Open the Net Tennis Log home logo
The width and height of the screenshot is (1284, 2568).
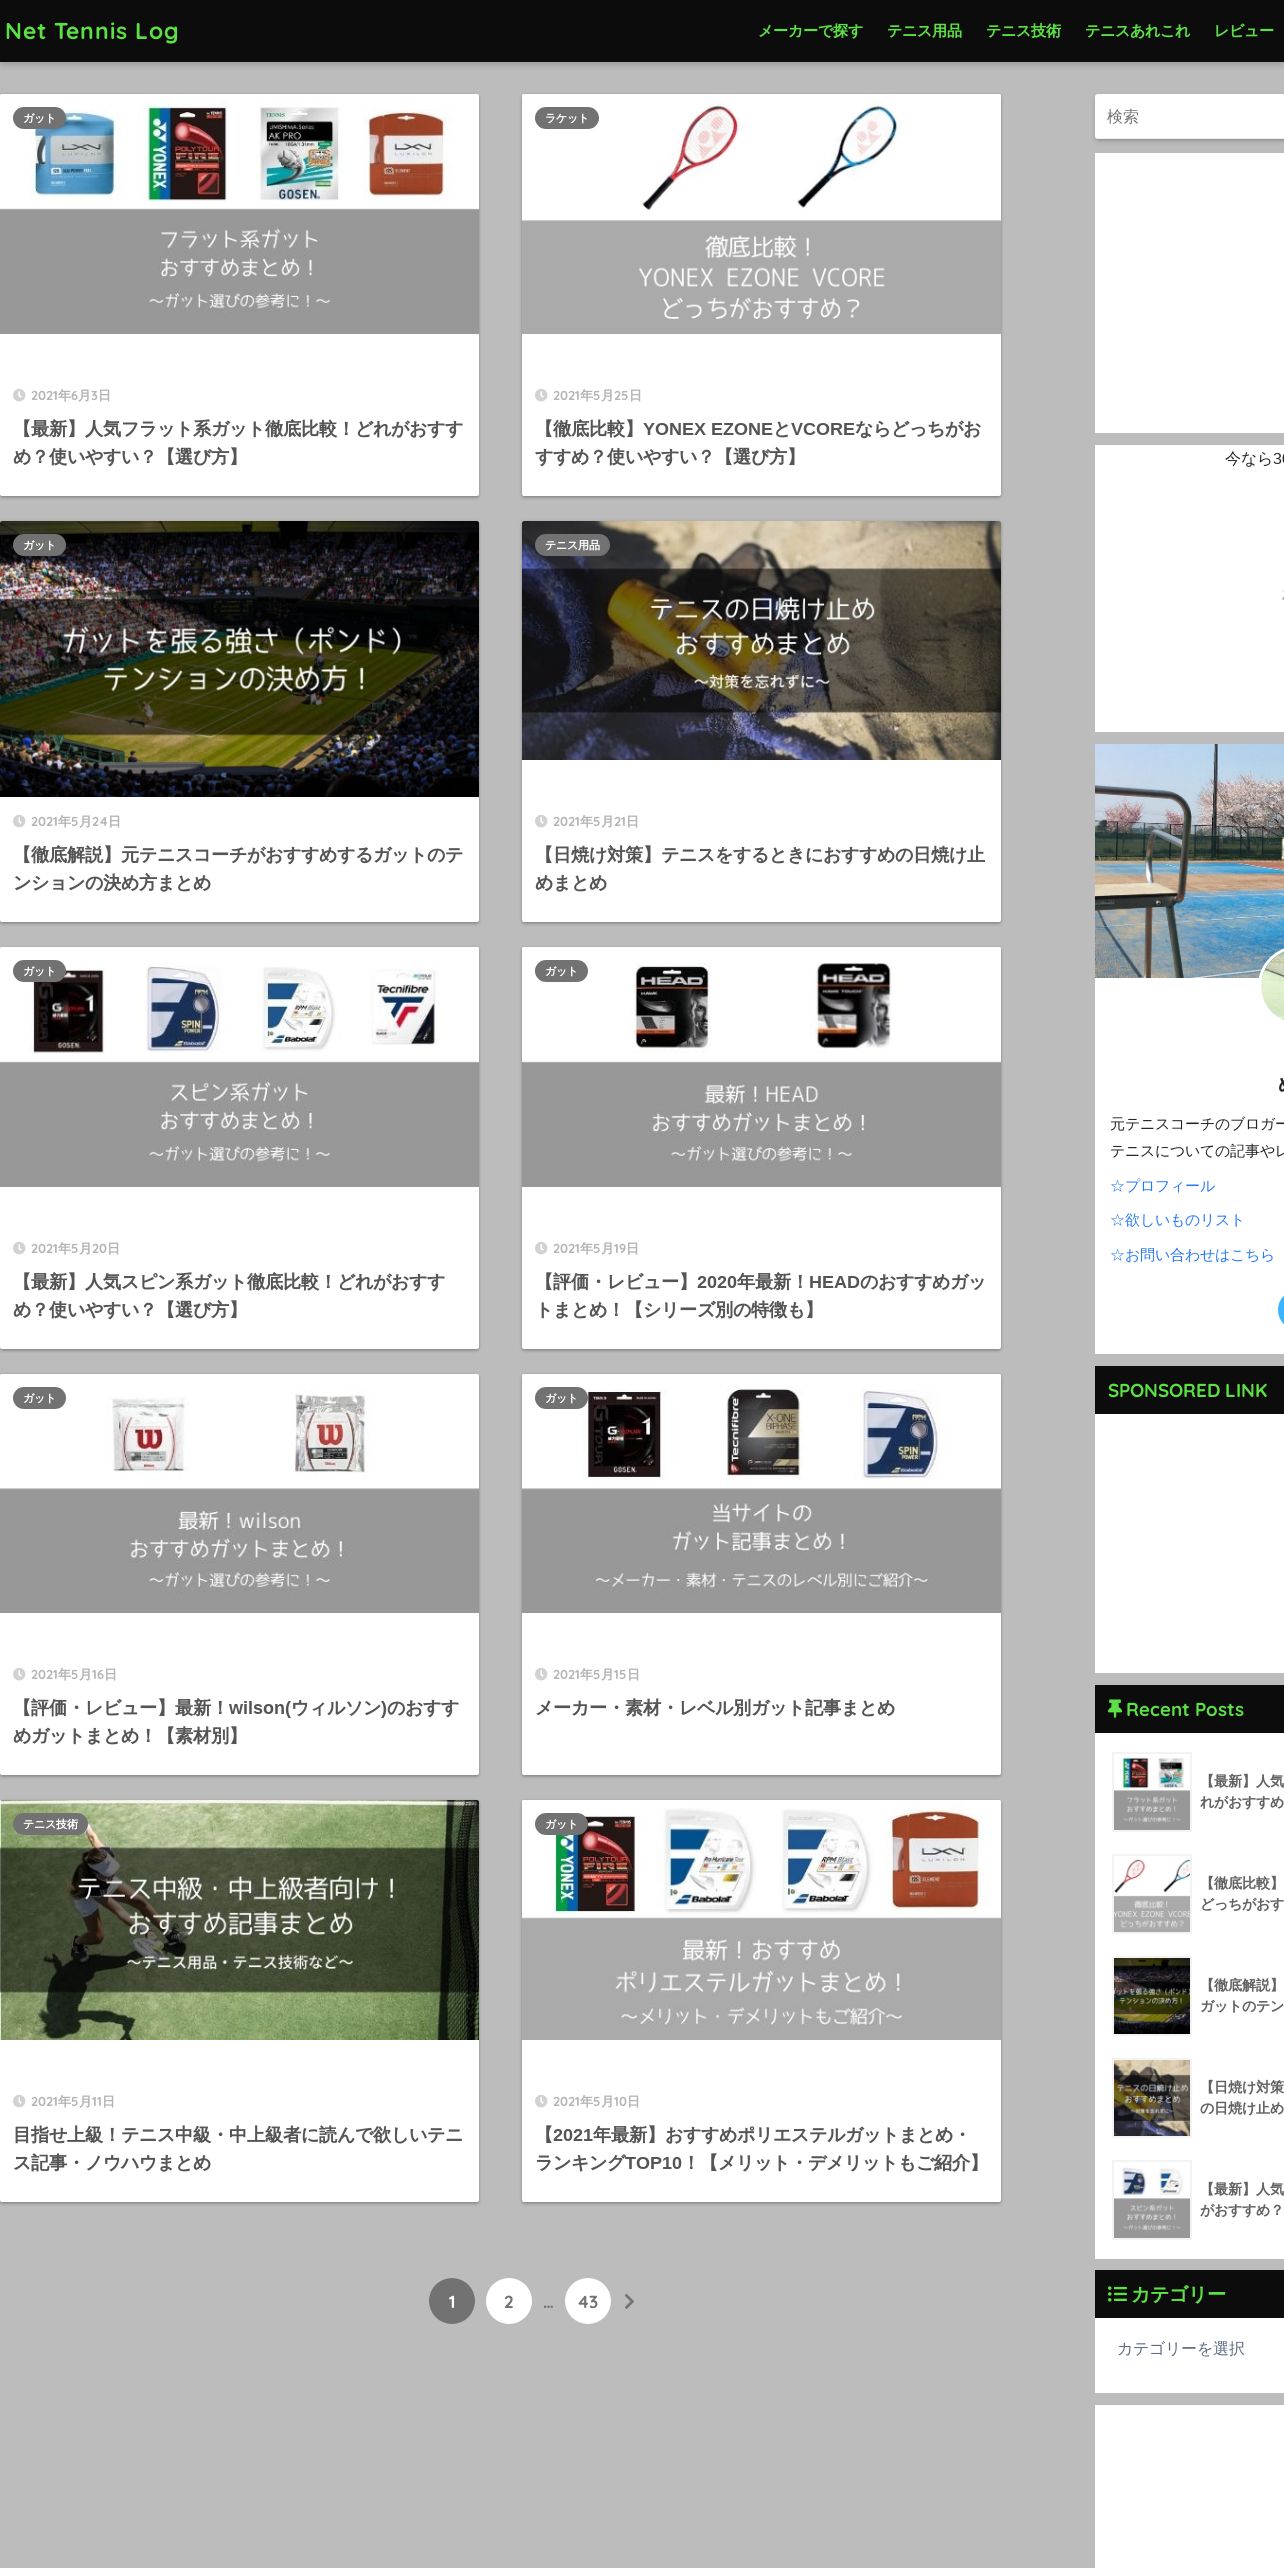[x=91, y=31]
